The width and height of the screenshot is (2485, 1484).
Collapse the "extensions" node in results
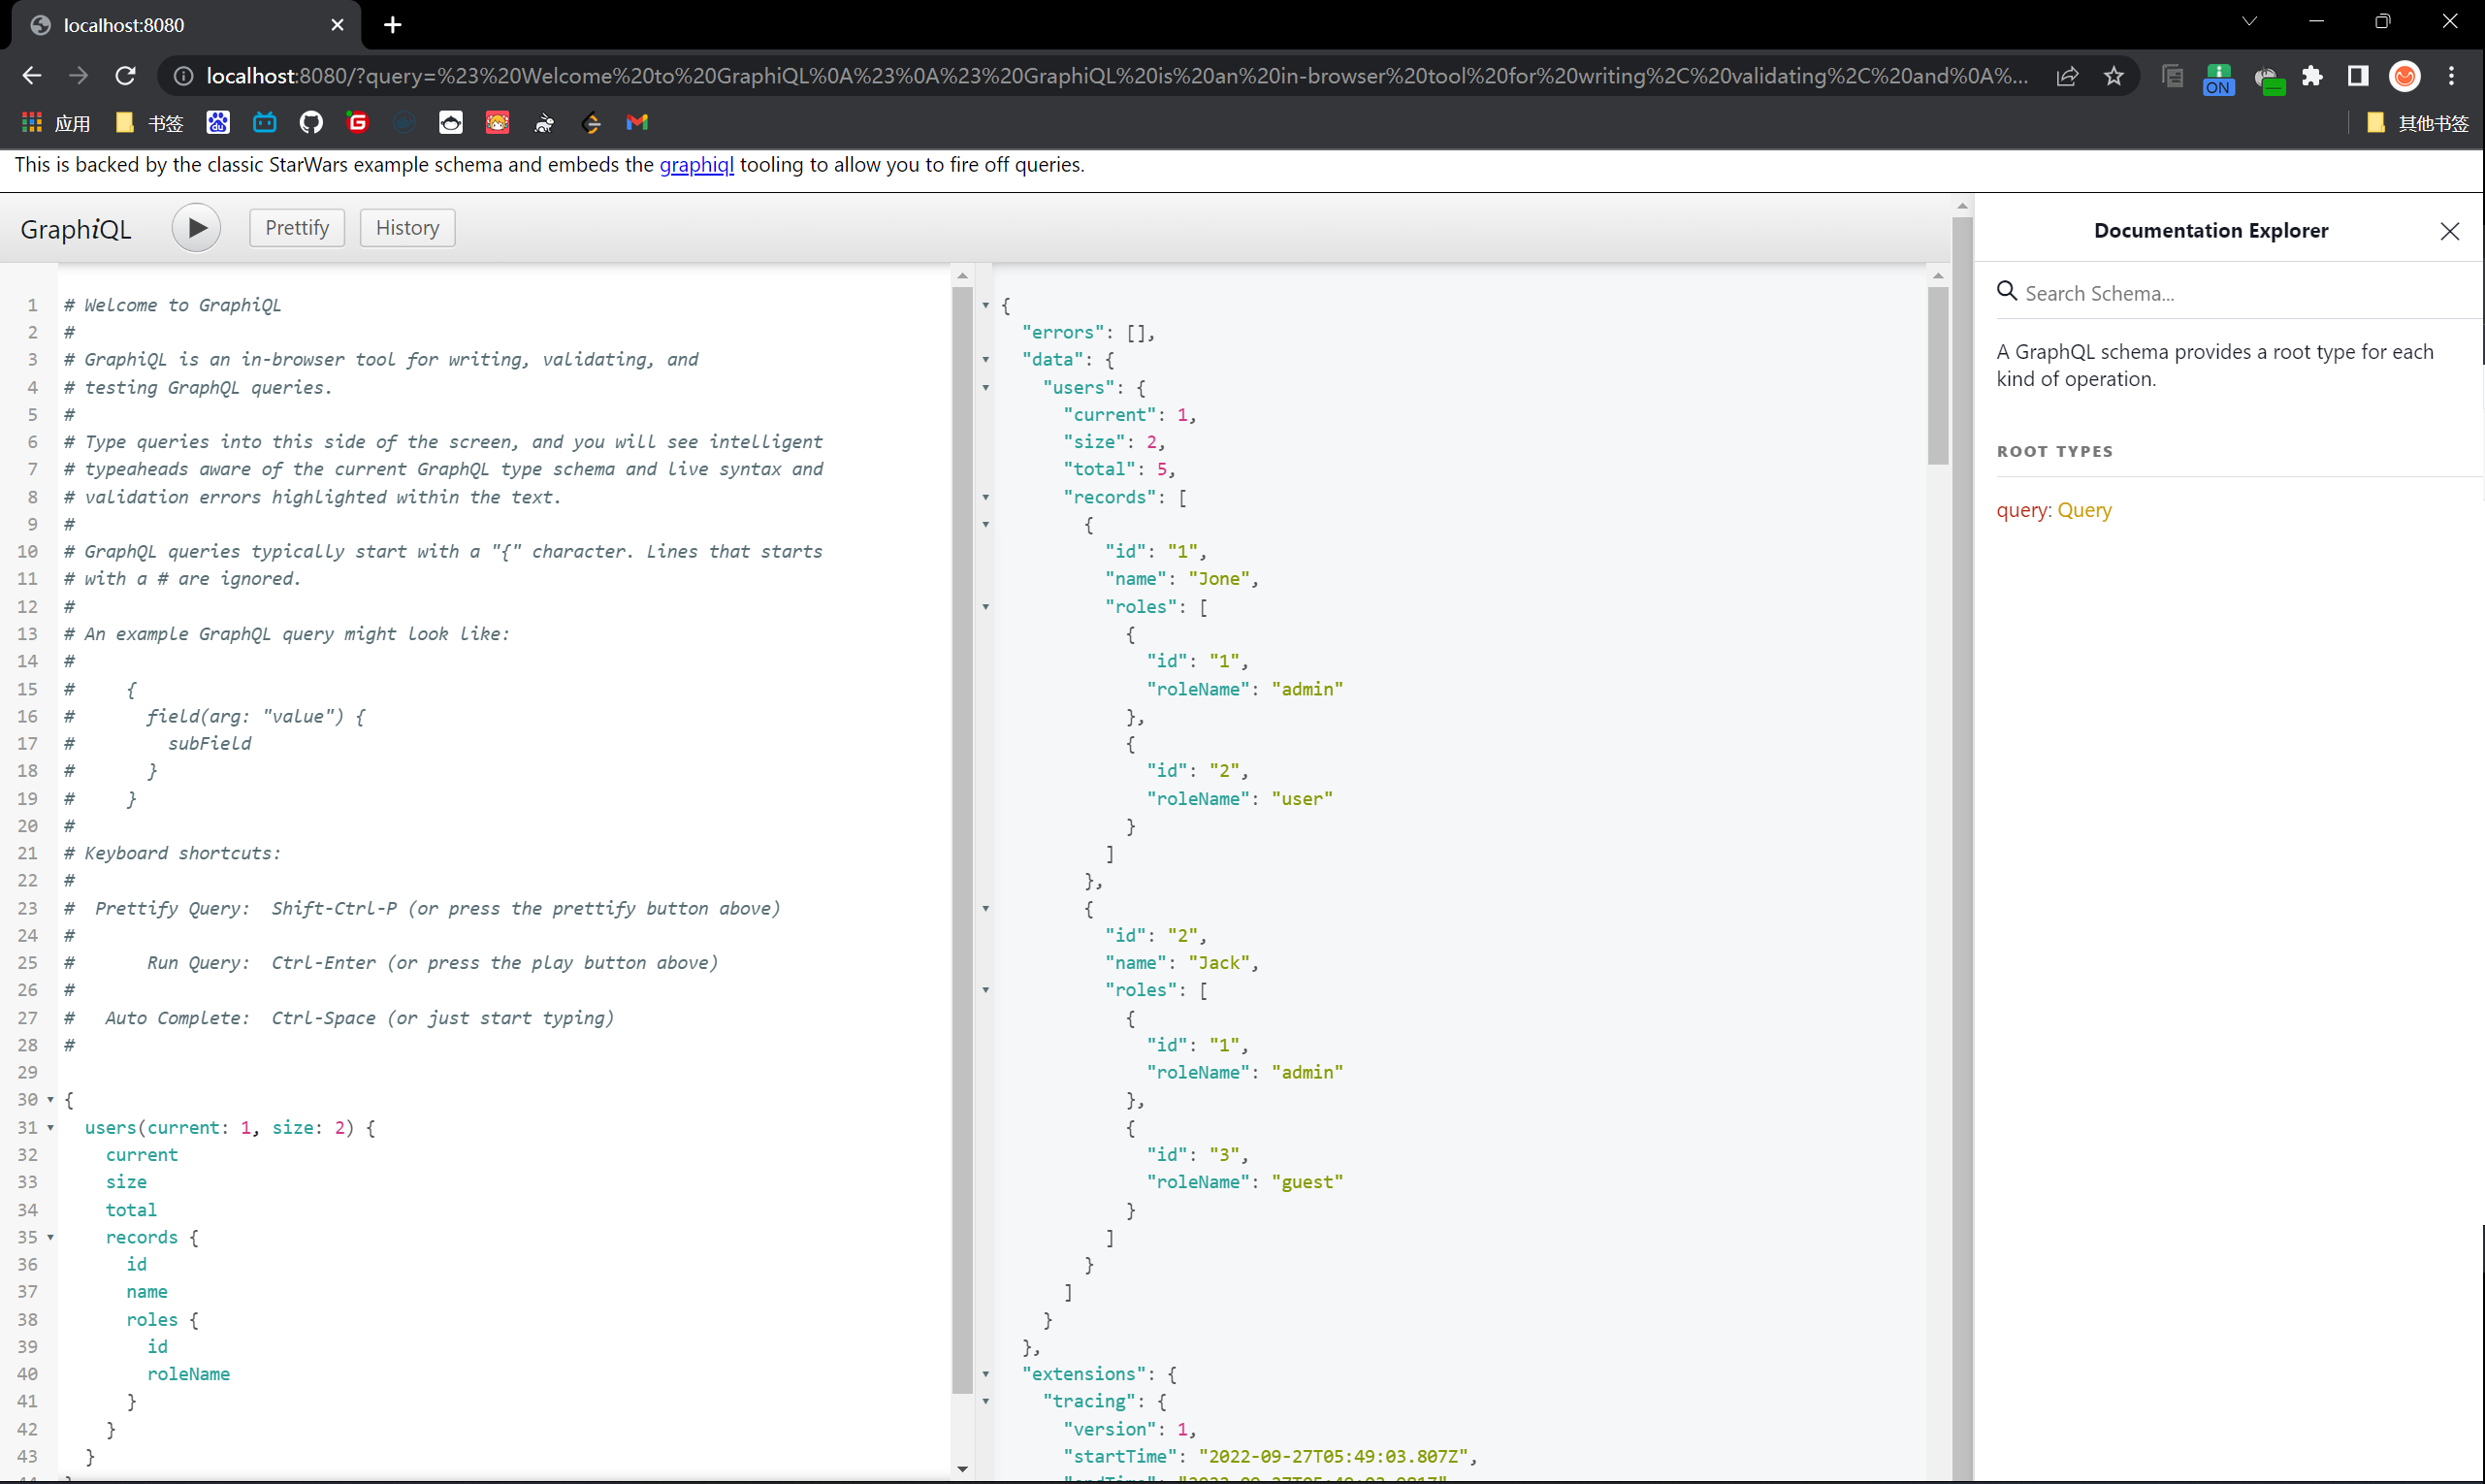click(x=985, y=1374)
